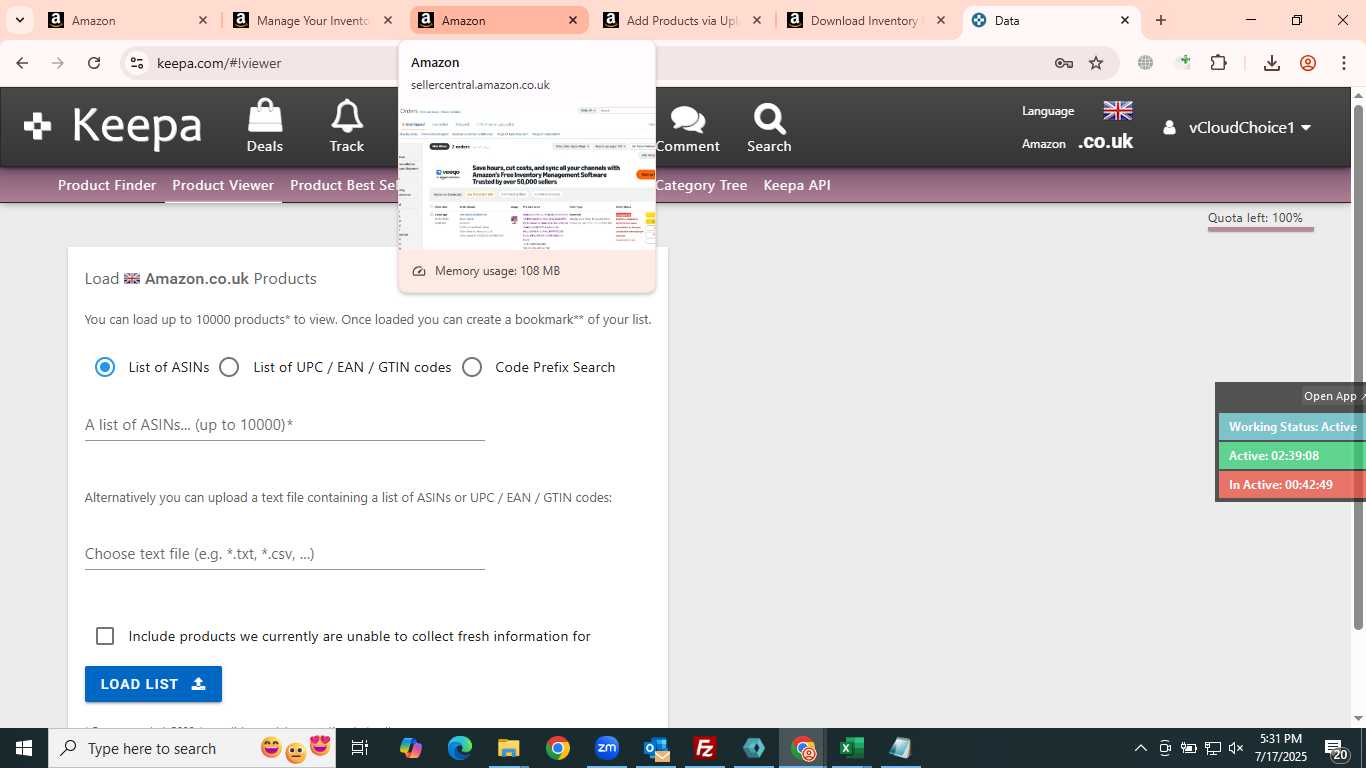
Task: Close the Manage Your Inventory tab
Action: pos(388,20)
